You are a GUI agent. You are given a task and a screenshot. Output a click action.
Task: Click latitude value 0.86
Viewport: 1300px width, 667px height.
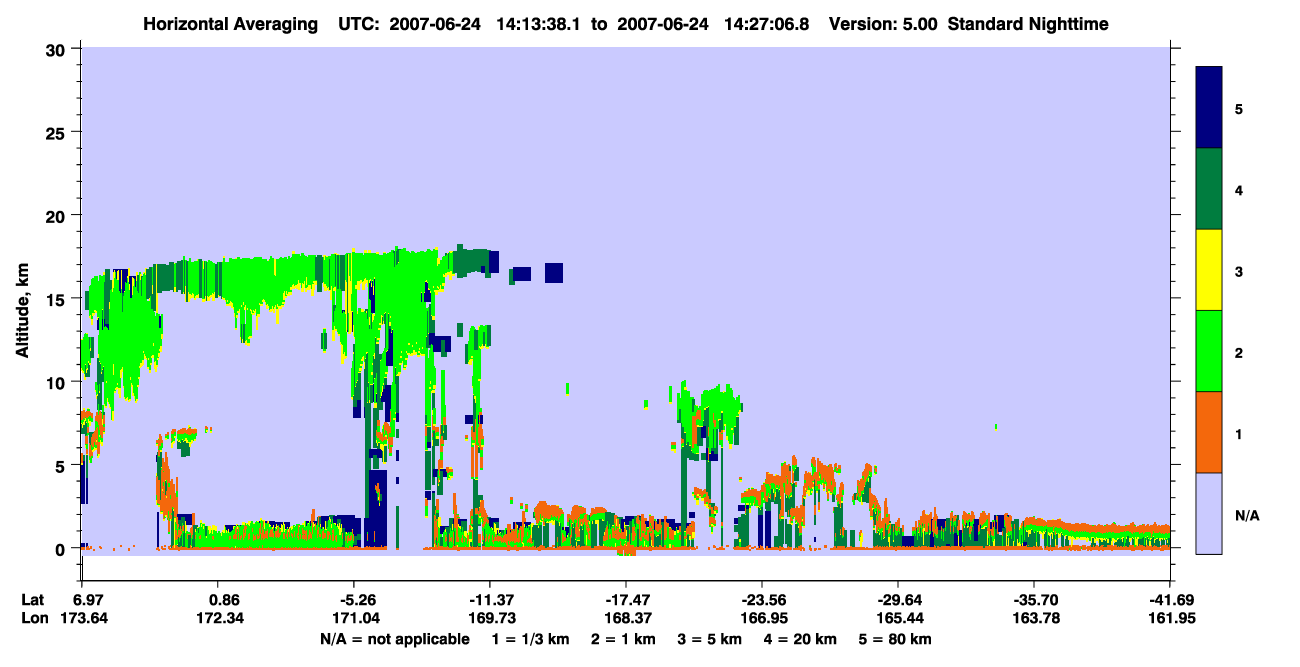click(224, 600)
